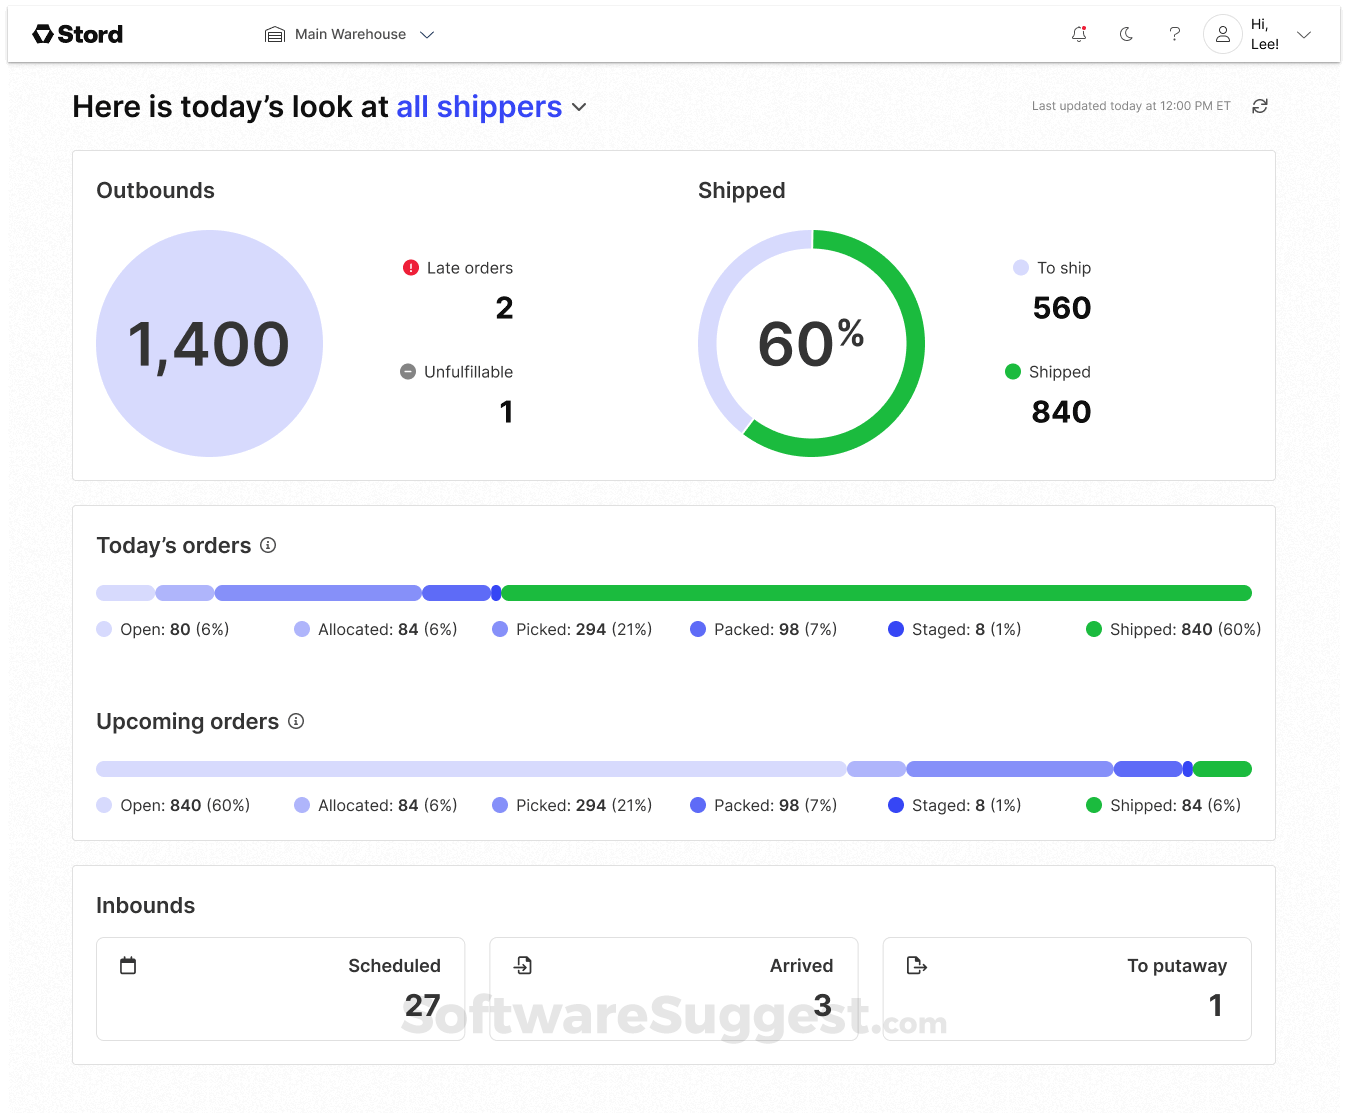Expand the all shippers dropdown
Screen dimensions: 1348x1113
pyautogui.click(x=580, y=107)
